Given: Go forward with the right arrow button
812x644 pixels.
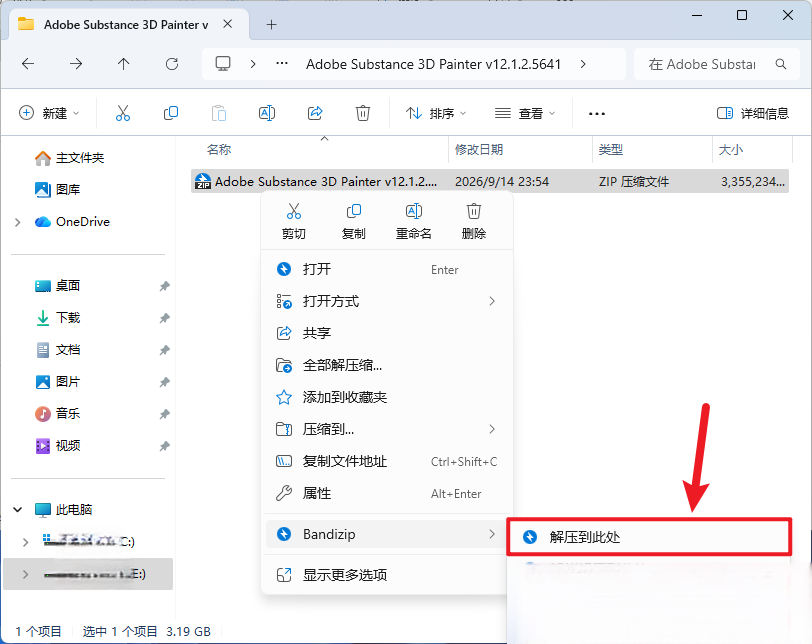Looking at the screenshot, I should pyautogui.click(x=76, y=64).
